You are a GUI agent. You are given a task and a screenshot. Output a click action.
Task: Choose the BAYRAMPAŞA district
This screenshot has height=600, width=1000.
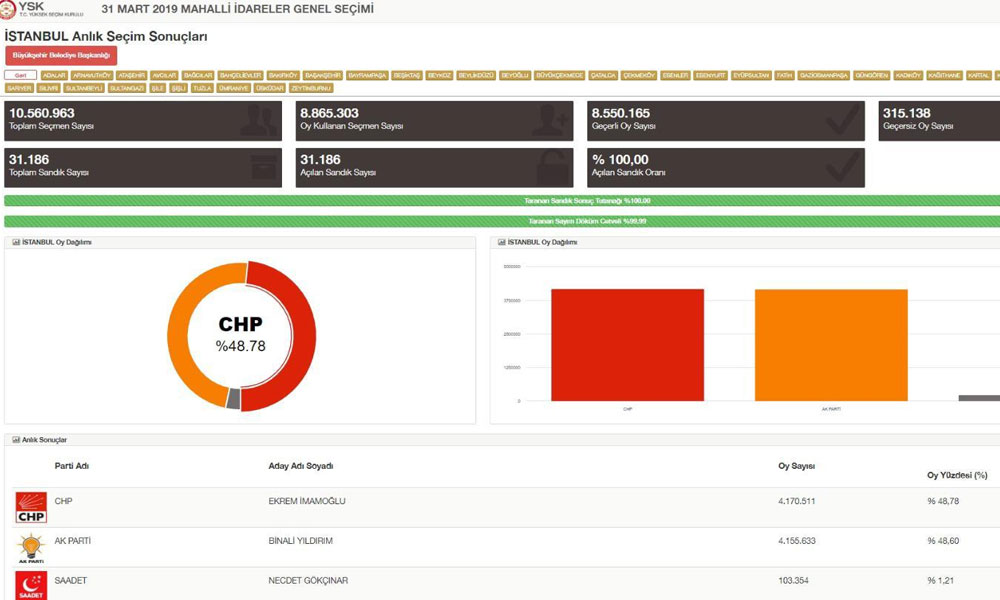click(367, 75)
